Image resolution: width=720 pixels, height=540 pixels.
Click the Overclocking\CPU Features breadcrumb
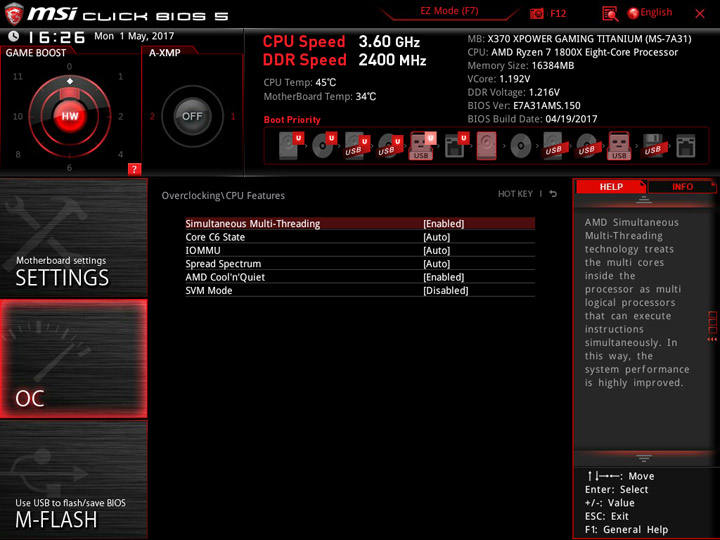pyautogui.click(x=223, y=196)
